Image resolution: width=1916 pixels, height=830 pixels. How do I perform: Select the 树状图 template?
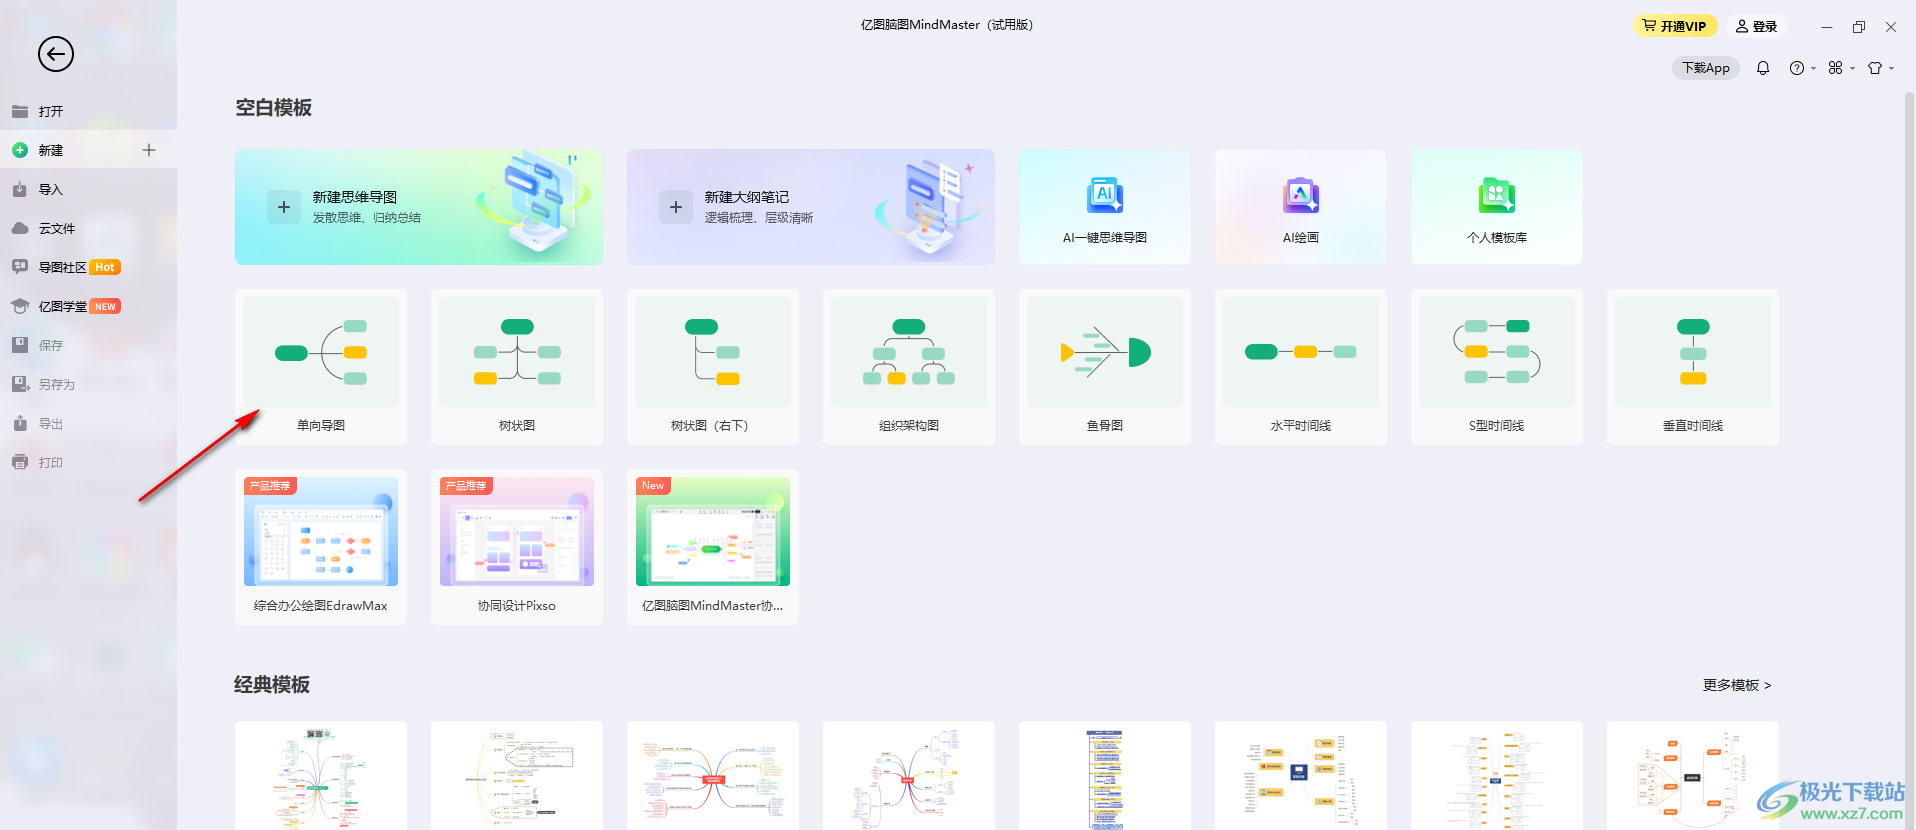[x=517, y=367]
